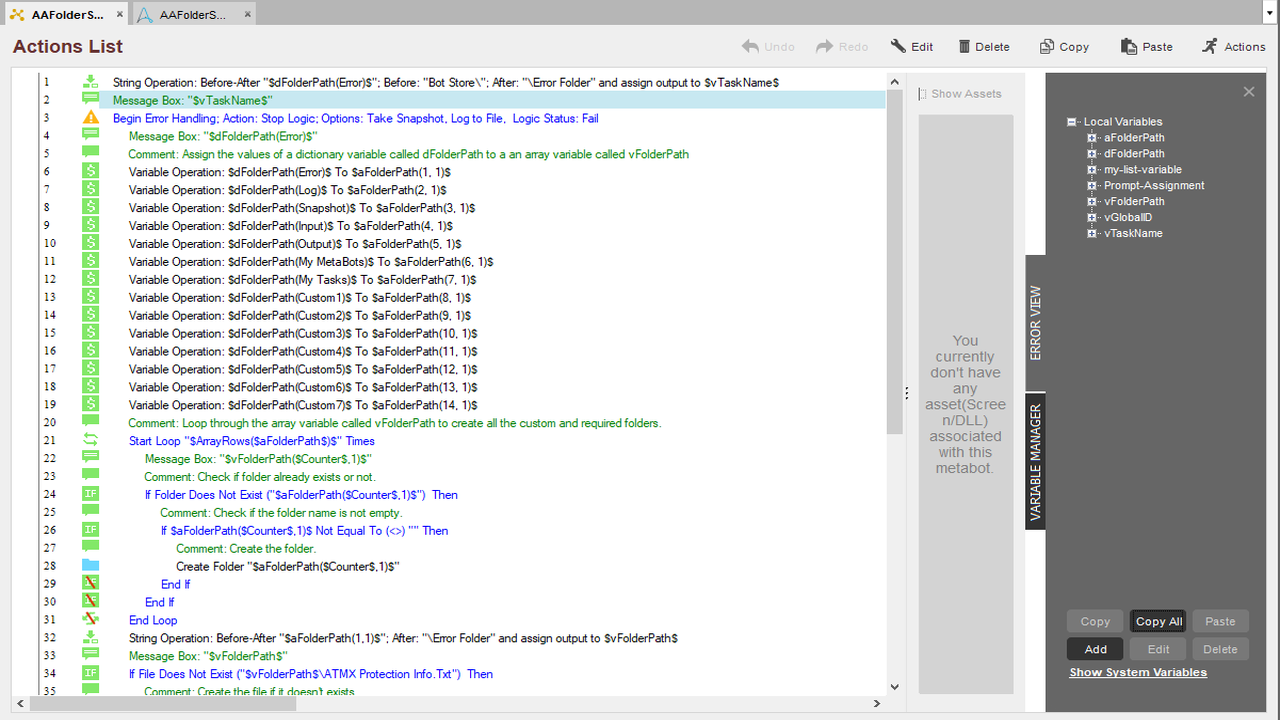Viewport: 1280px width, 720px height.
Task: Expand the aFolderPath variable node
Action: [x=1092, y=138]
